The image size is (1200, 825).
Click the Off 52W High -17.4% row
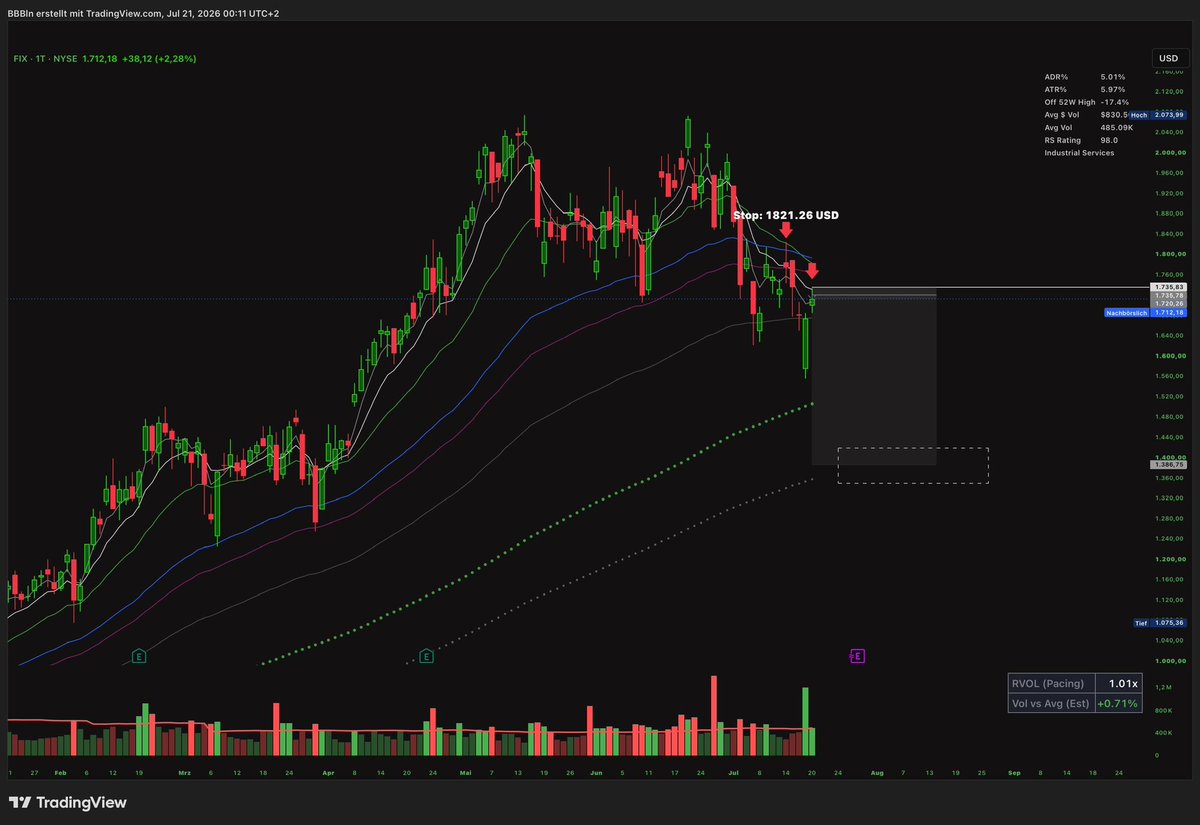click(1085, 102)
